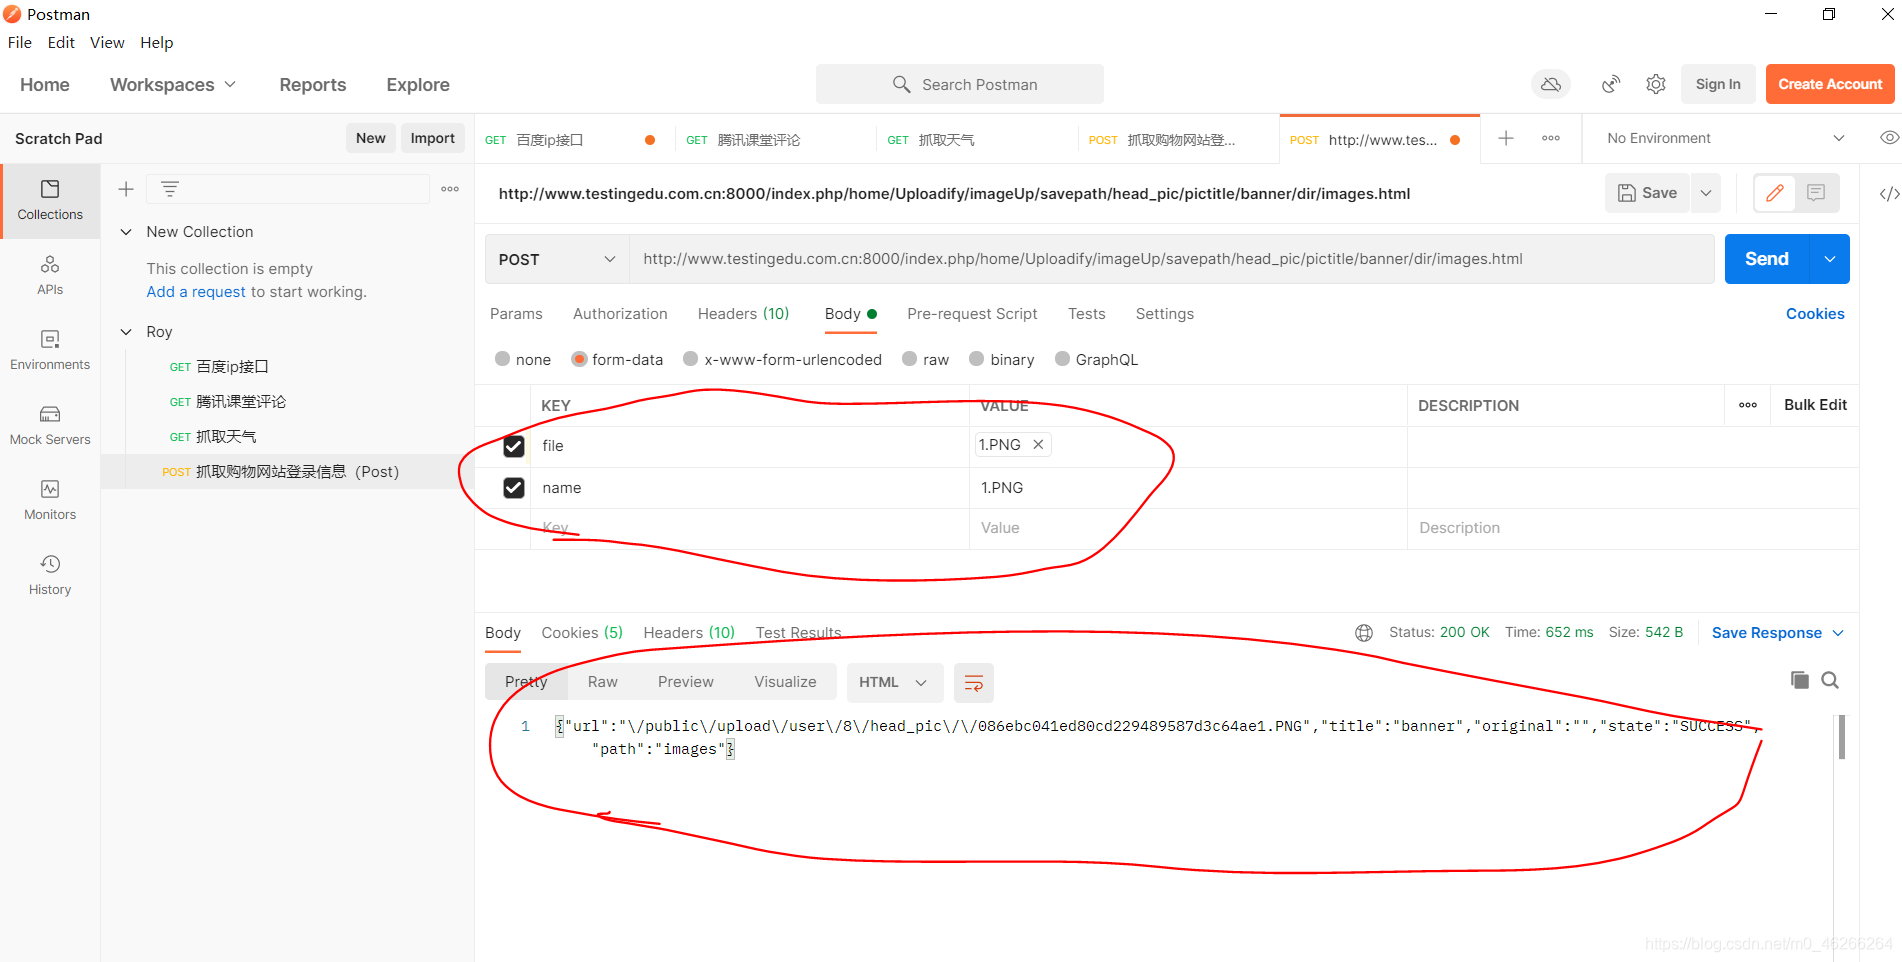Switch to the Params tab
The image size is (1902, 962).
[x=516, y=314]
